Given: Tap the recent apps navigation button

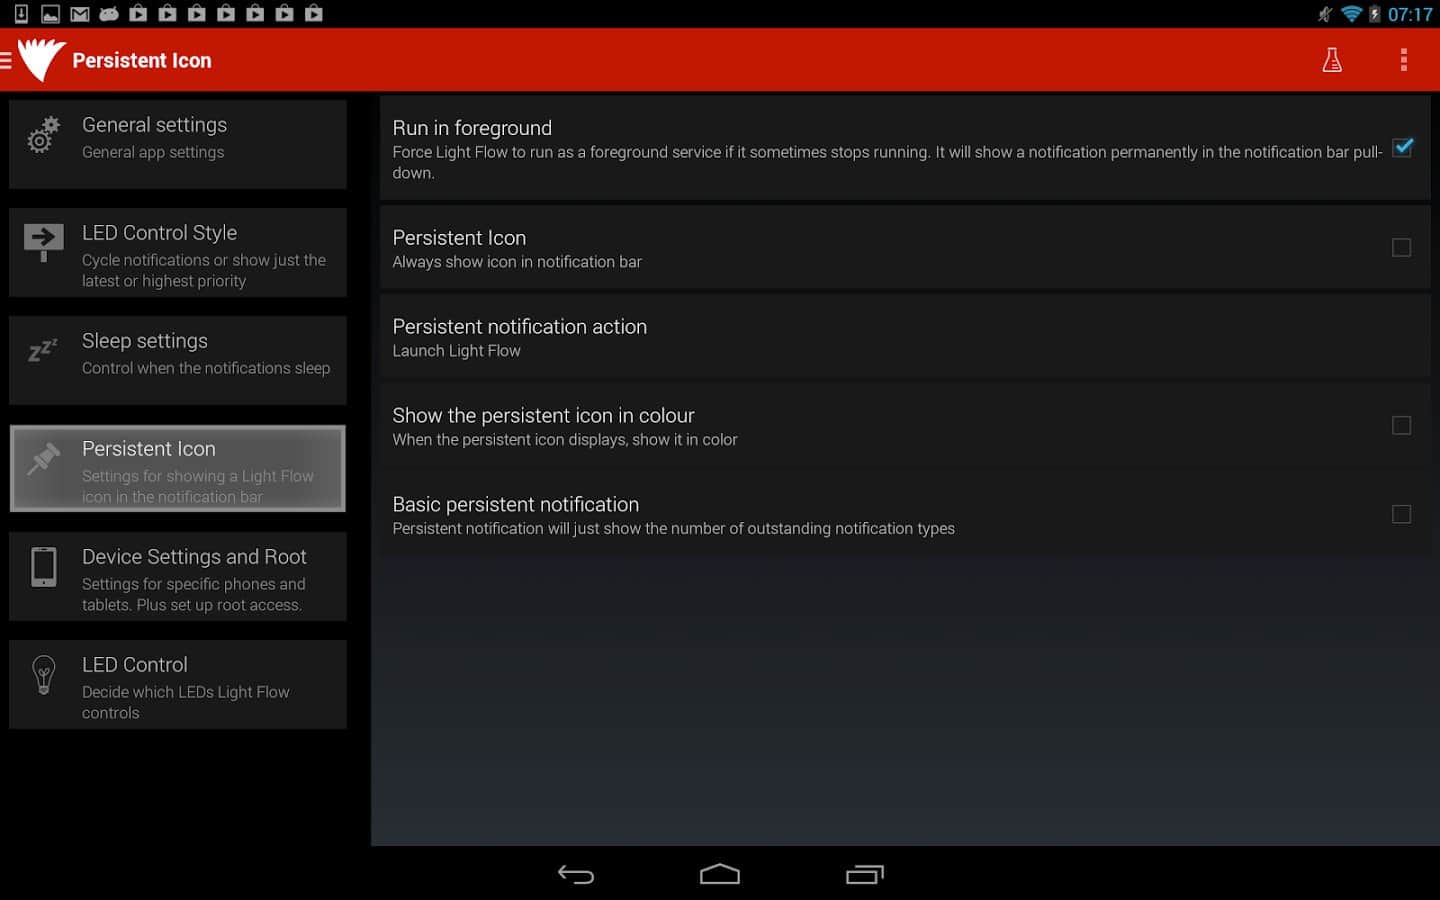Looking at the screenshot, I should (864, 875).
